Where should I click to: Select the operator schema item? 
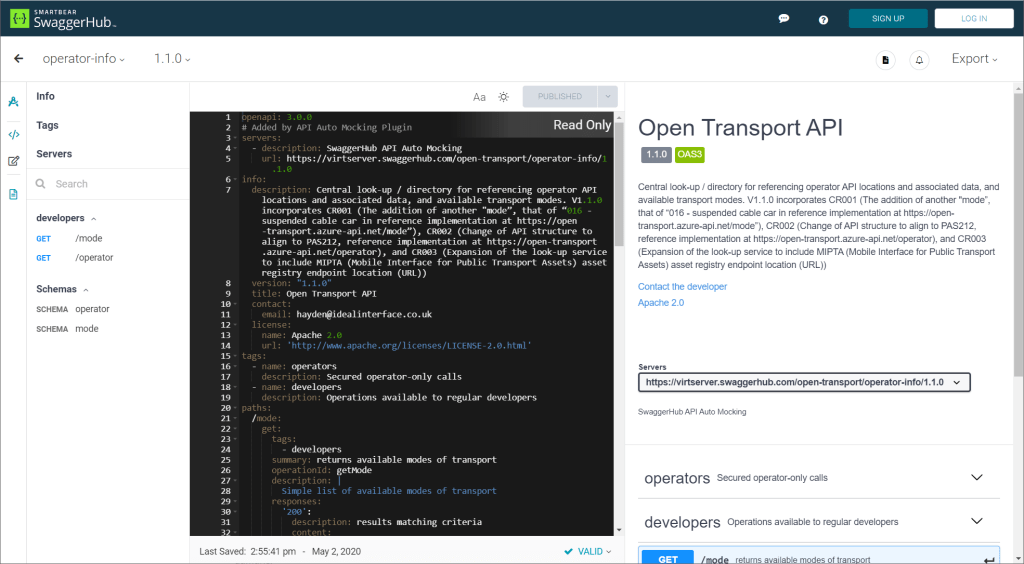(92, 309)
